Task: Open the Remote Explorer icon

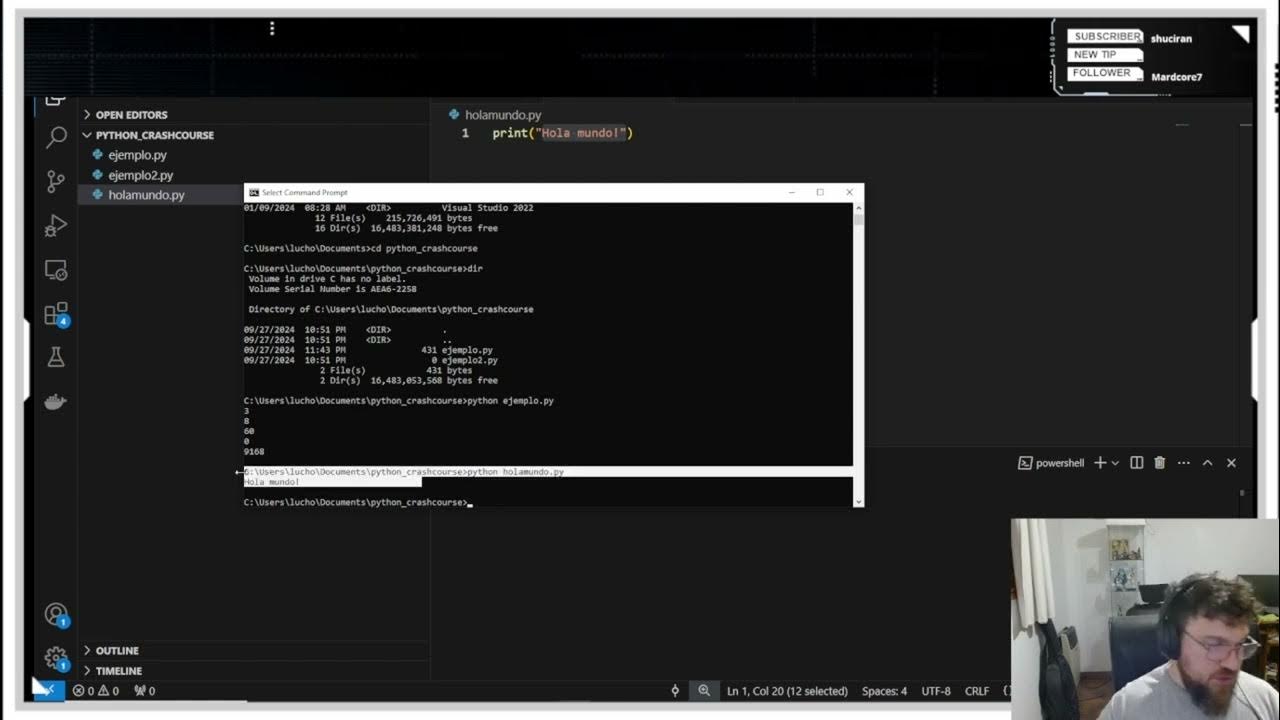Action: click(55, 269)
